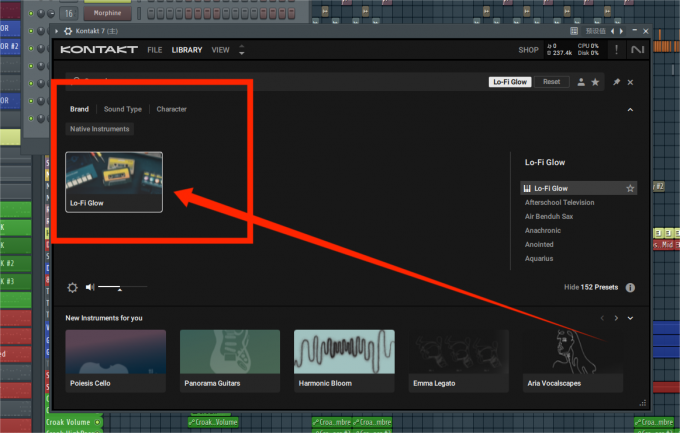
Task: Open the Kontakt 7 plugin gear options
Action: (x=68, y=31)
